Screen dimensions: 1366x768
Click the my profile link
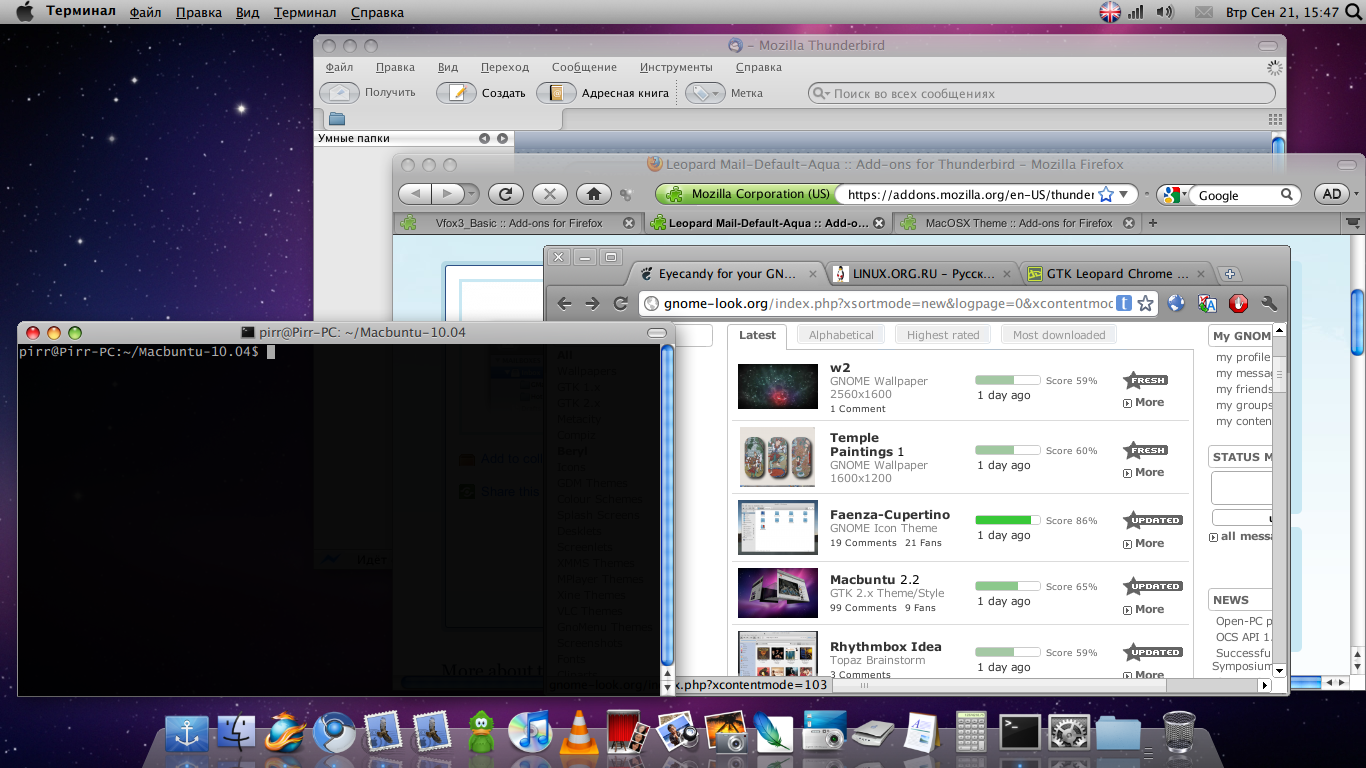tap(1243, 357)
